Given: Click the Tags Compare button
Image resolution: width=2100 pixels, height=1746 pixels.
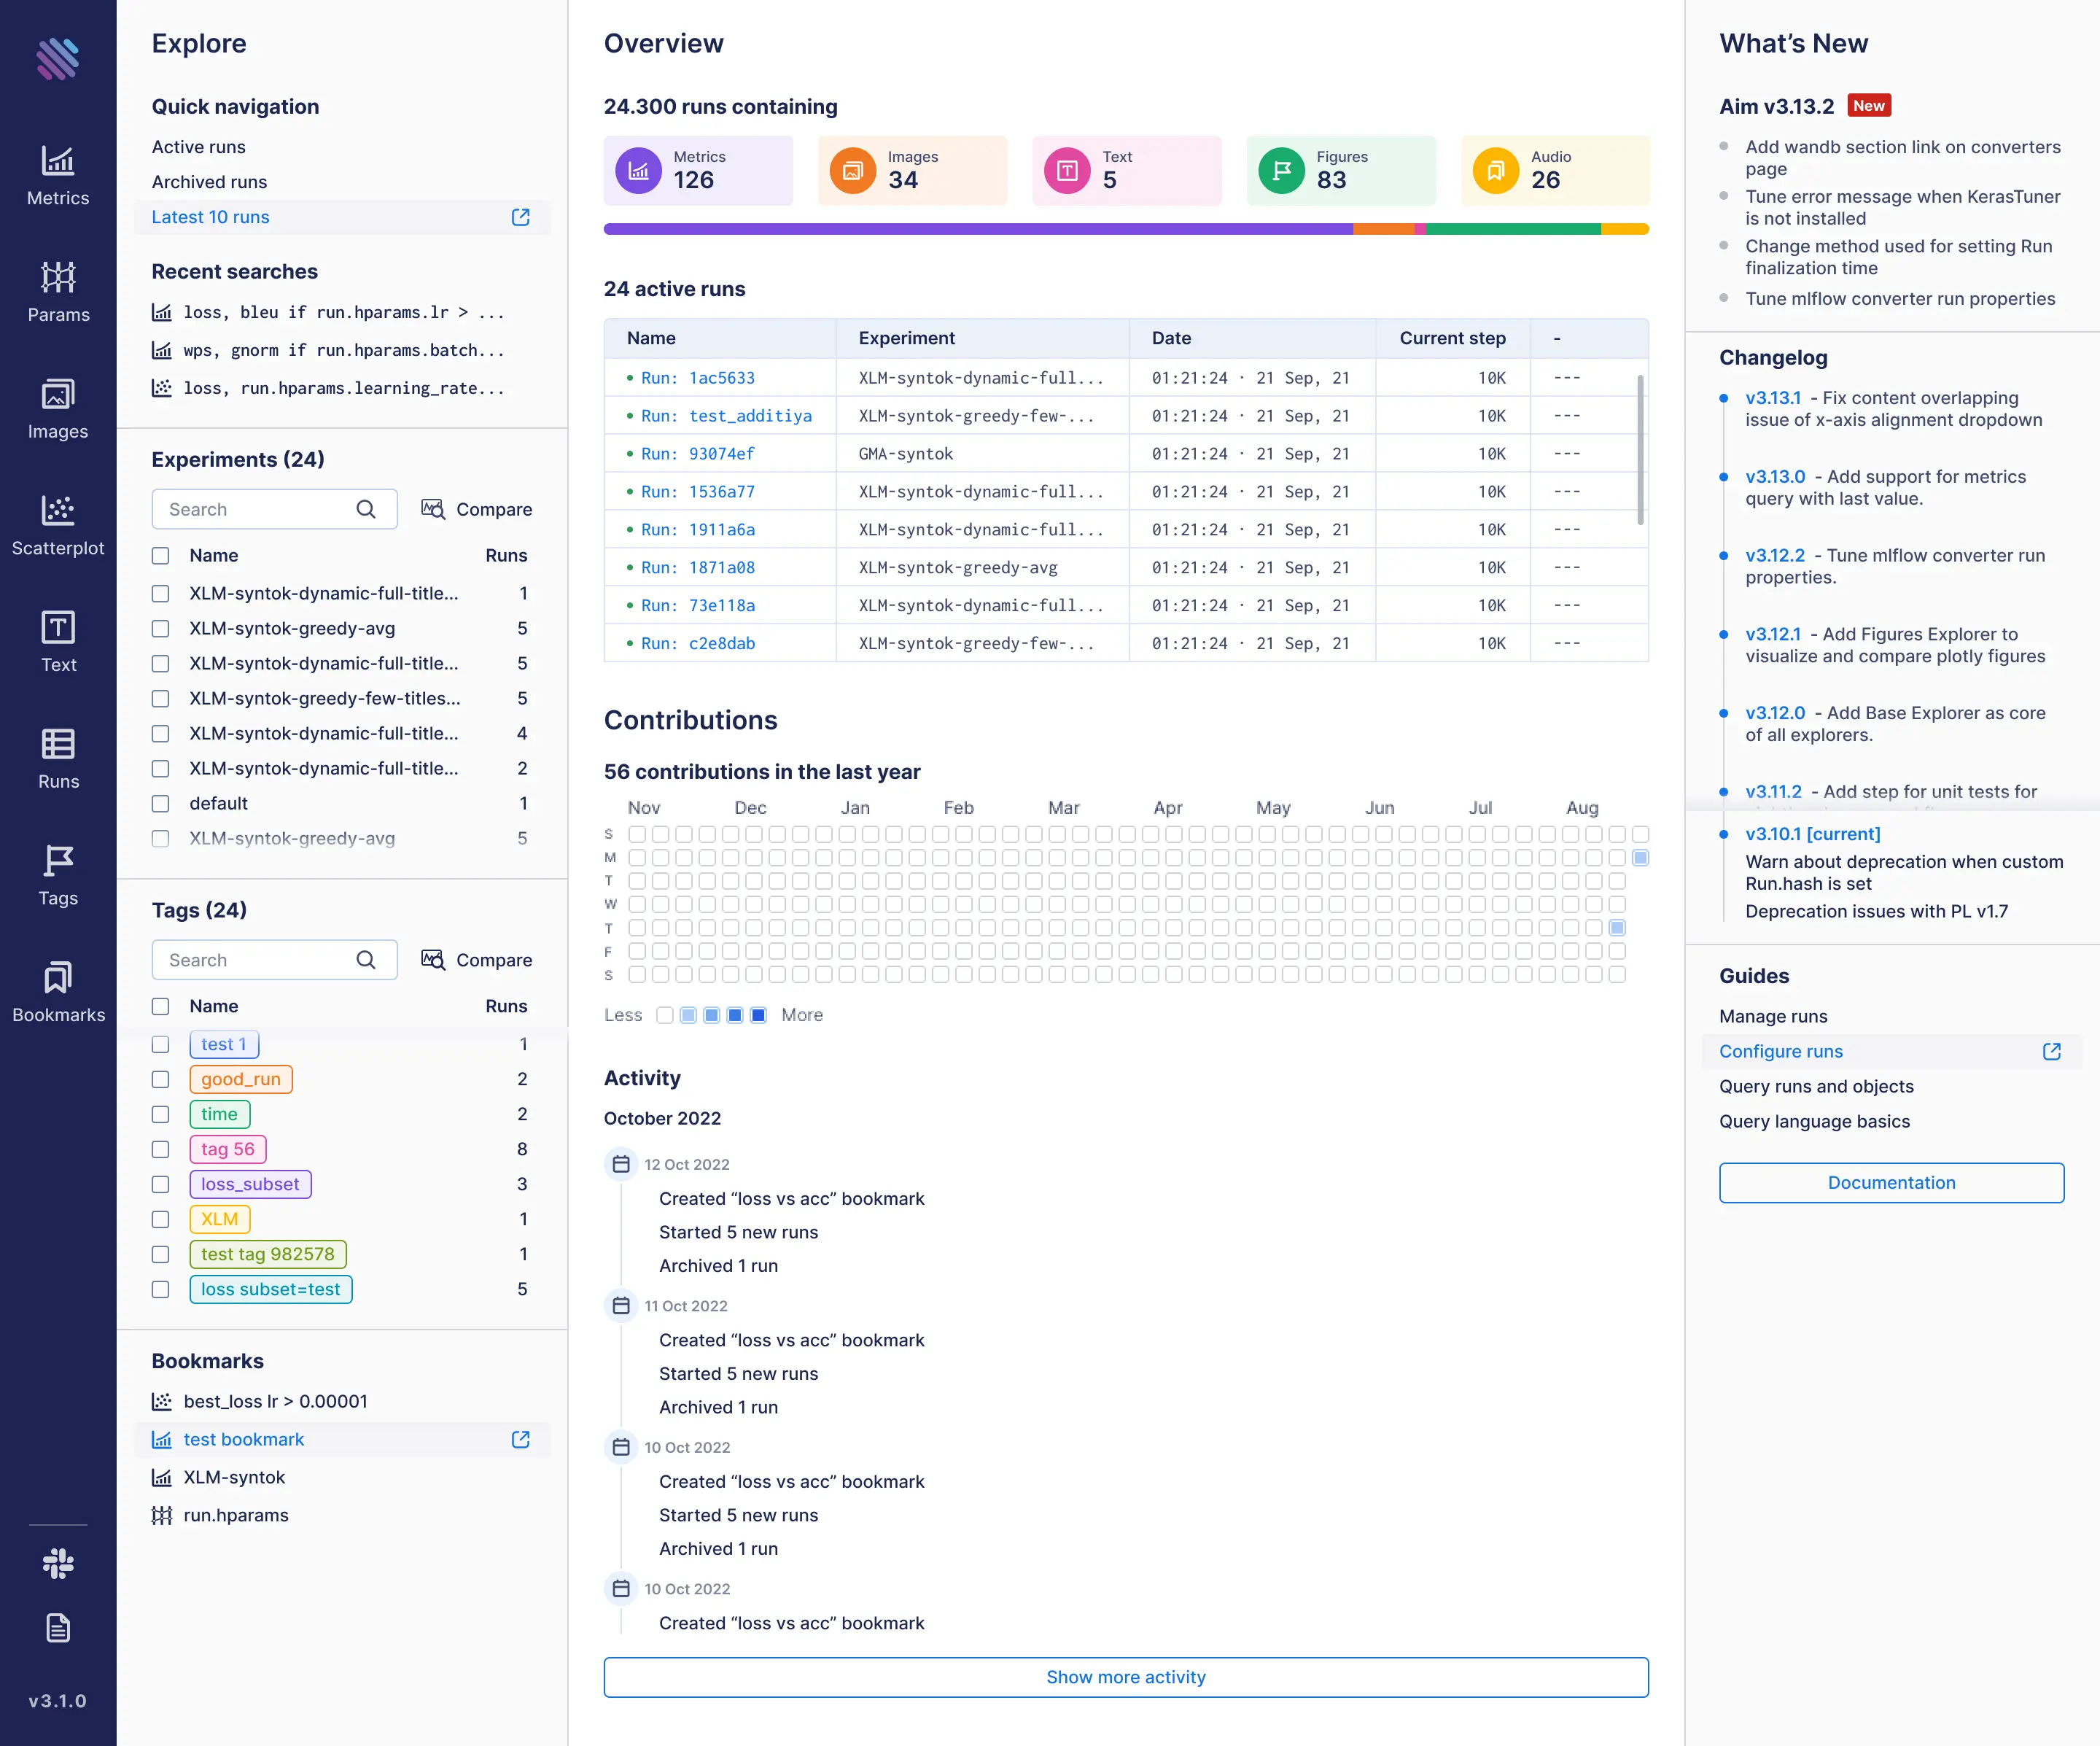Looking at the screenshot, I should 477,960.
